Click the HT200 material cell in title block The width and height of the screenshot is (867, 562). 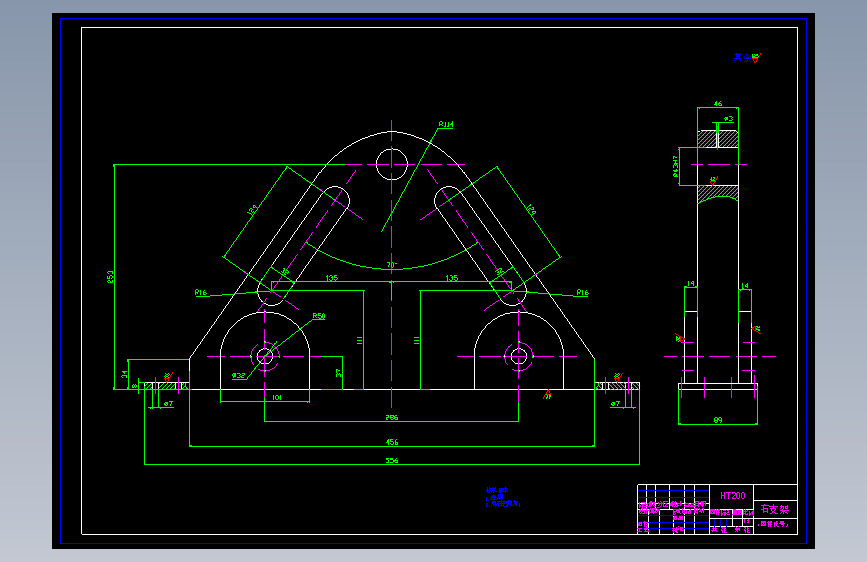pyautogui.click(x=732, y=496)
